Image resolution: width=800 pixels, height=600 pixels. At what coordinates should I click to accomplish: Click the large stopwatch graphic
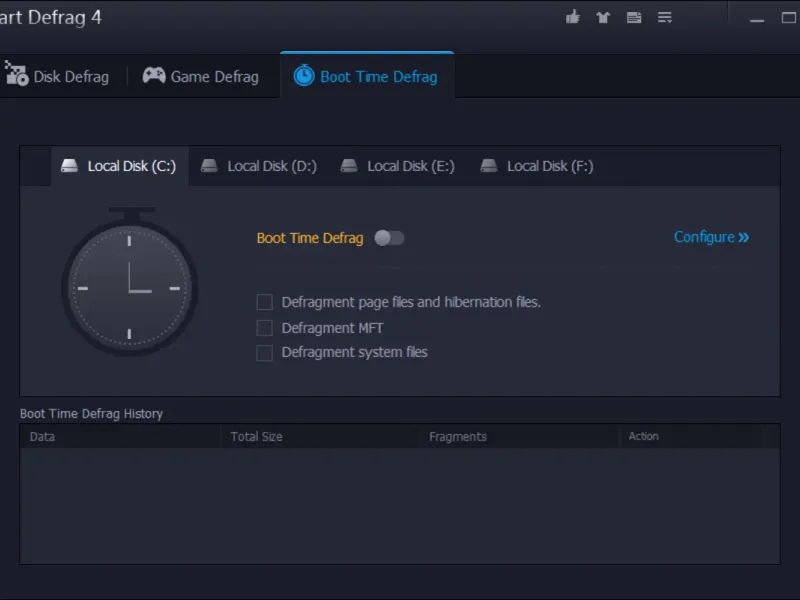tap(130, 281)
